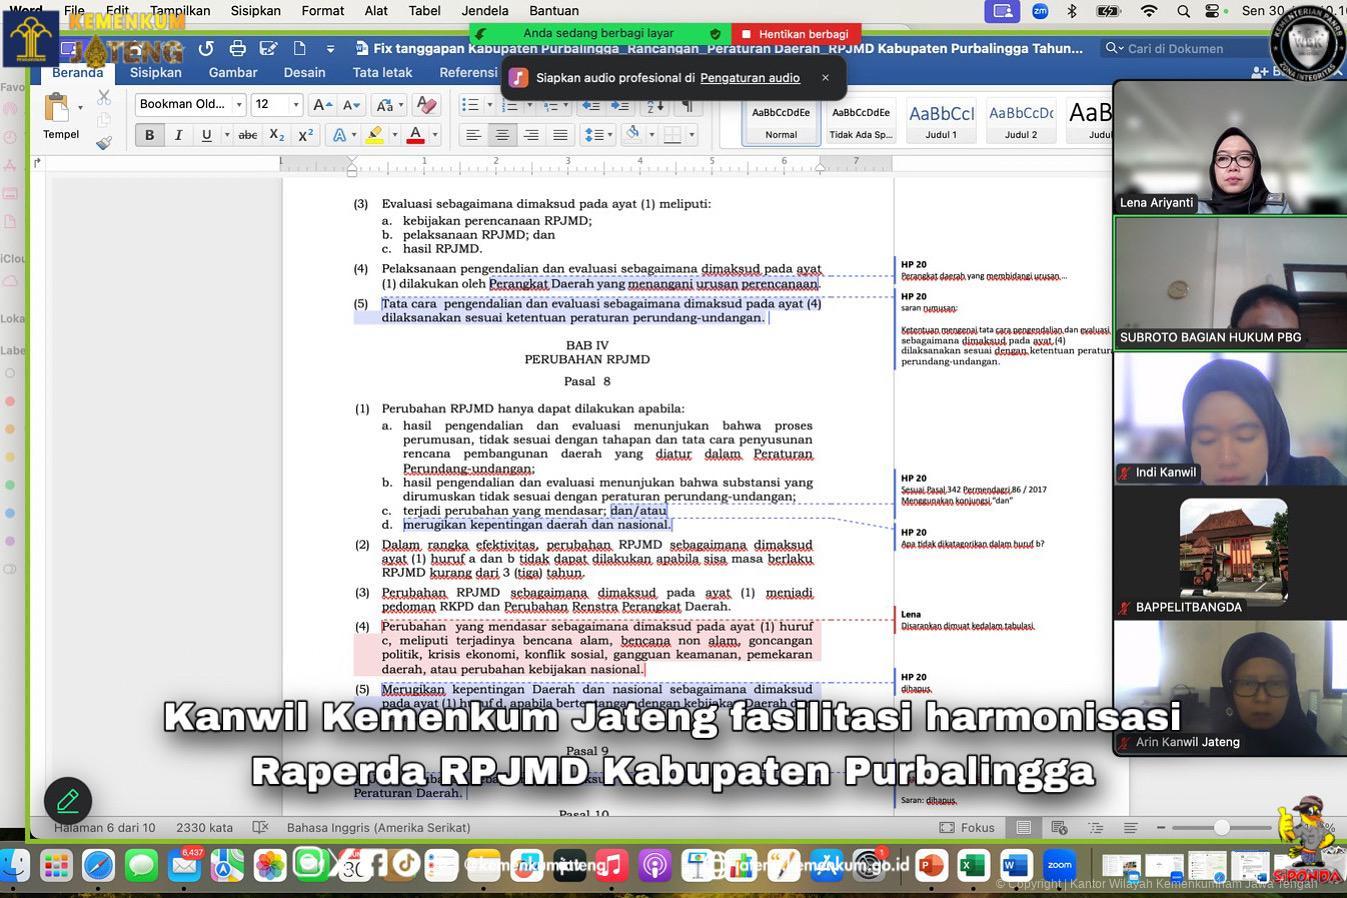Viewport: 1347px width, 898px height.
Task: Click the Format Painter brush icon
Action: pos(104,143)
